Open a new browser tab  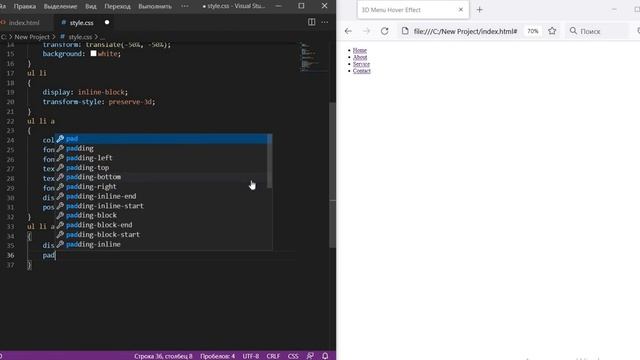click(480, 9)
